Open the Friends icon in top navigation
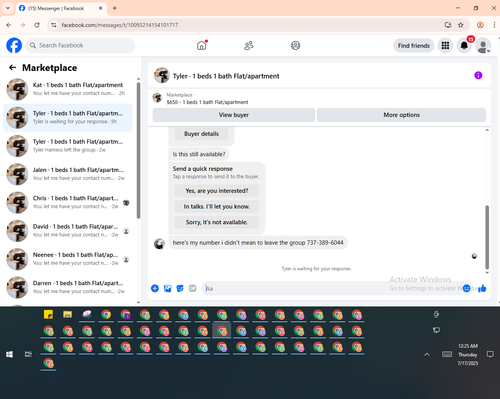Image resolution: width=500 pixels, height=399 pixels. click(249, 45)
